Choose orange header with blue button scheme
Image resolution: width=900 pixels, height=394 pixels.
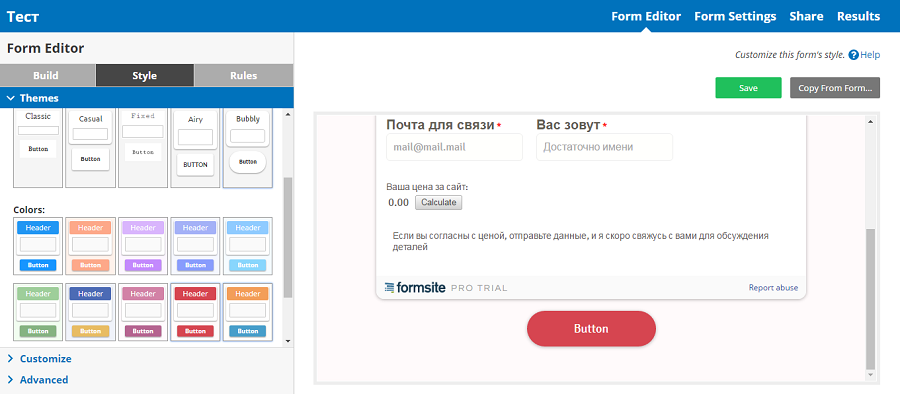[x=248, y=312]
